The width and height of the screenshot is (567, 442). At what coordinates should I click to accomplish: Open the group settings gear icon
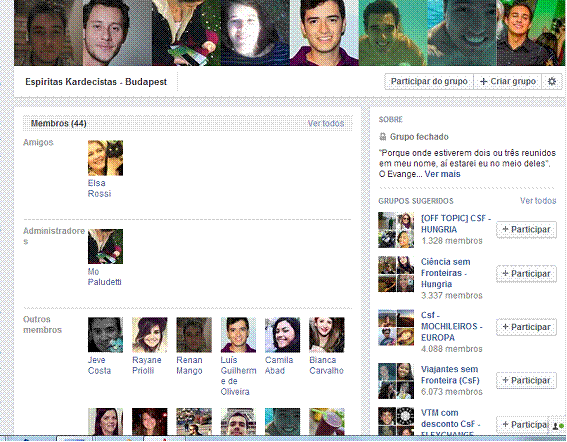point(551,81)
